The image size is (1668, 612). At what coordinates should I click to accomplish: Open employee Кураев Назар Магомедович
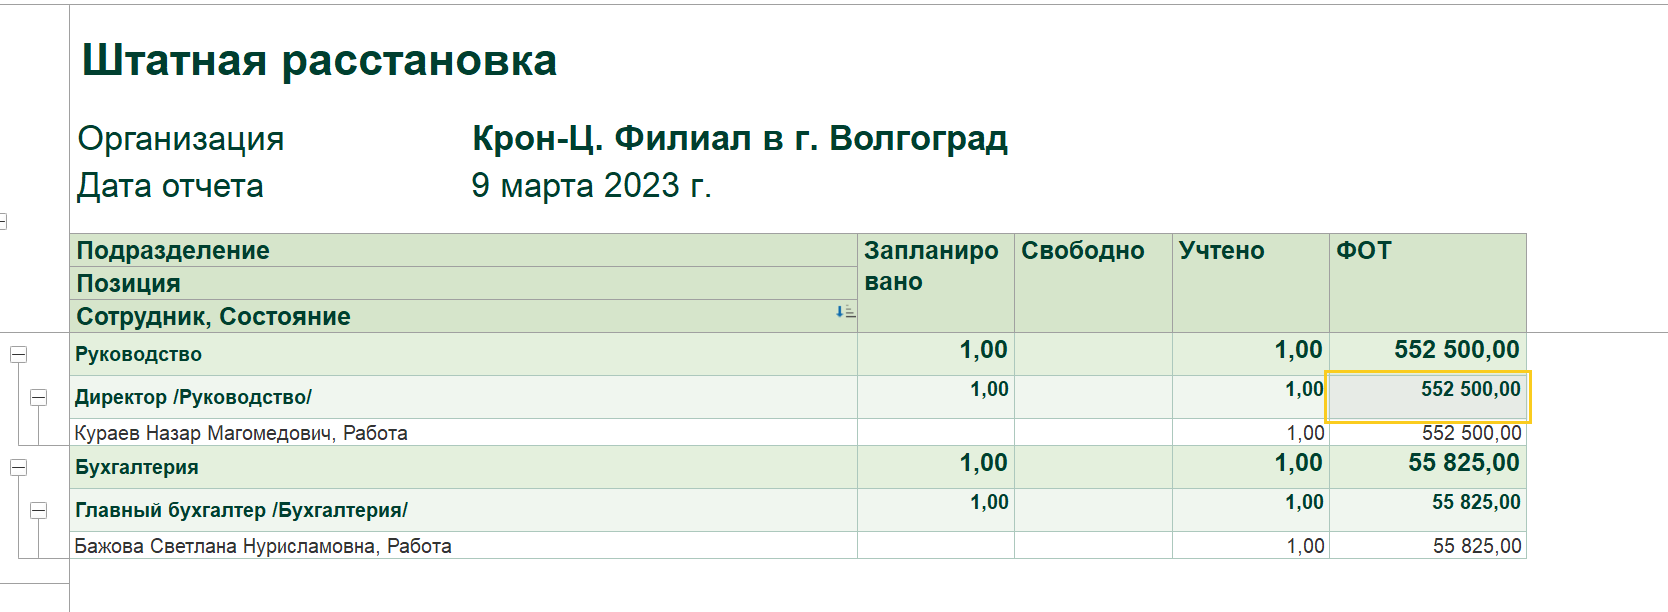[x=241, y=433]
